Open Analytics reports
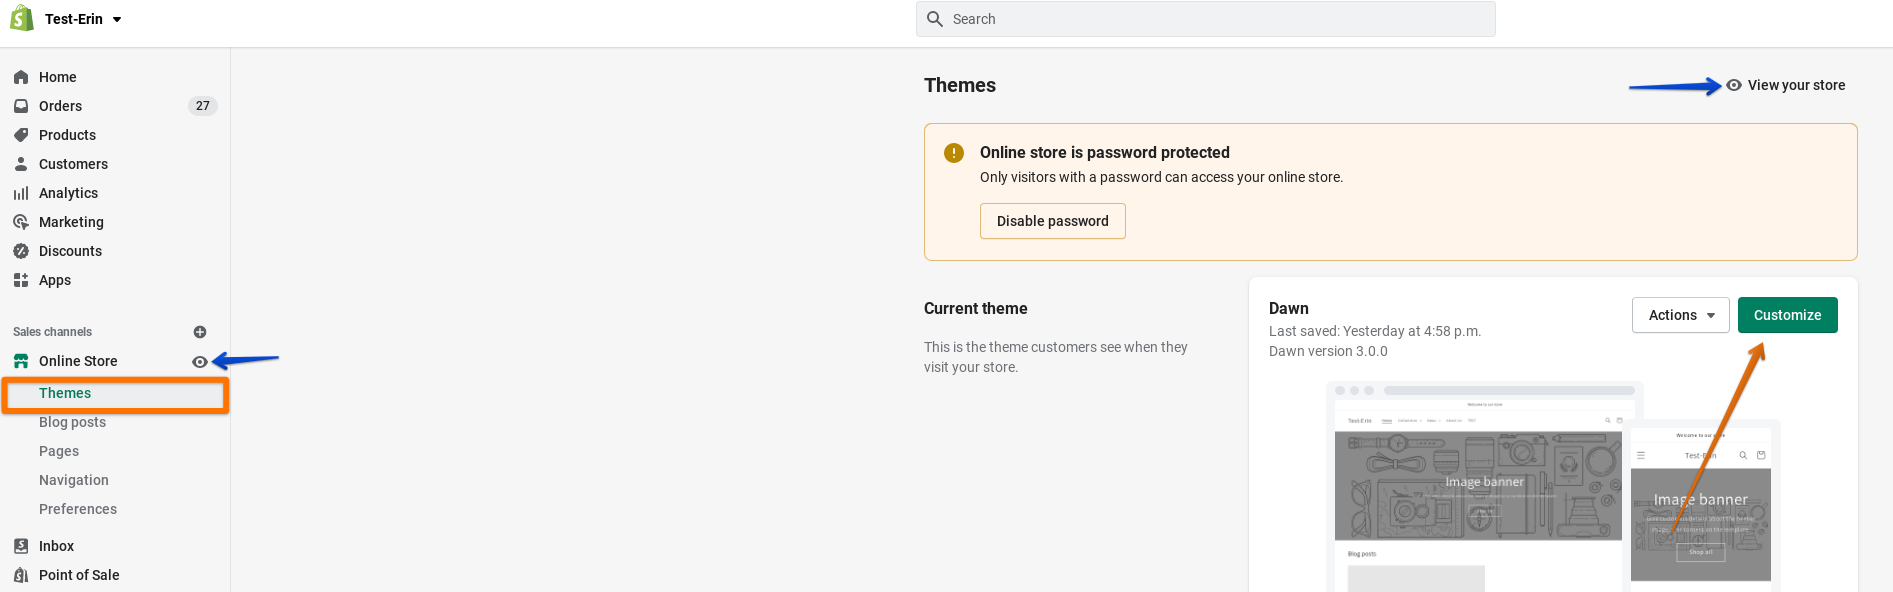Screen dimensions: 1893x592 [68, 193]
